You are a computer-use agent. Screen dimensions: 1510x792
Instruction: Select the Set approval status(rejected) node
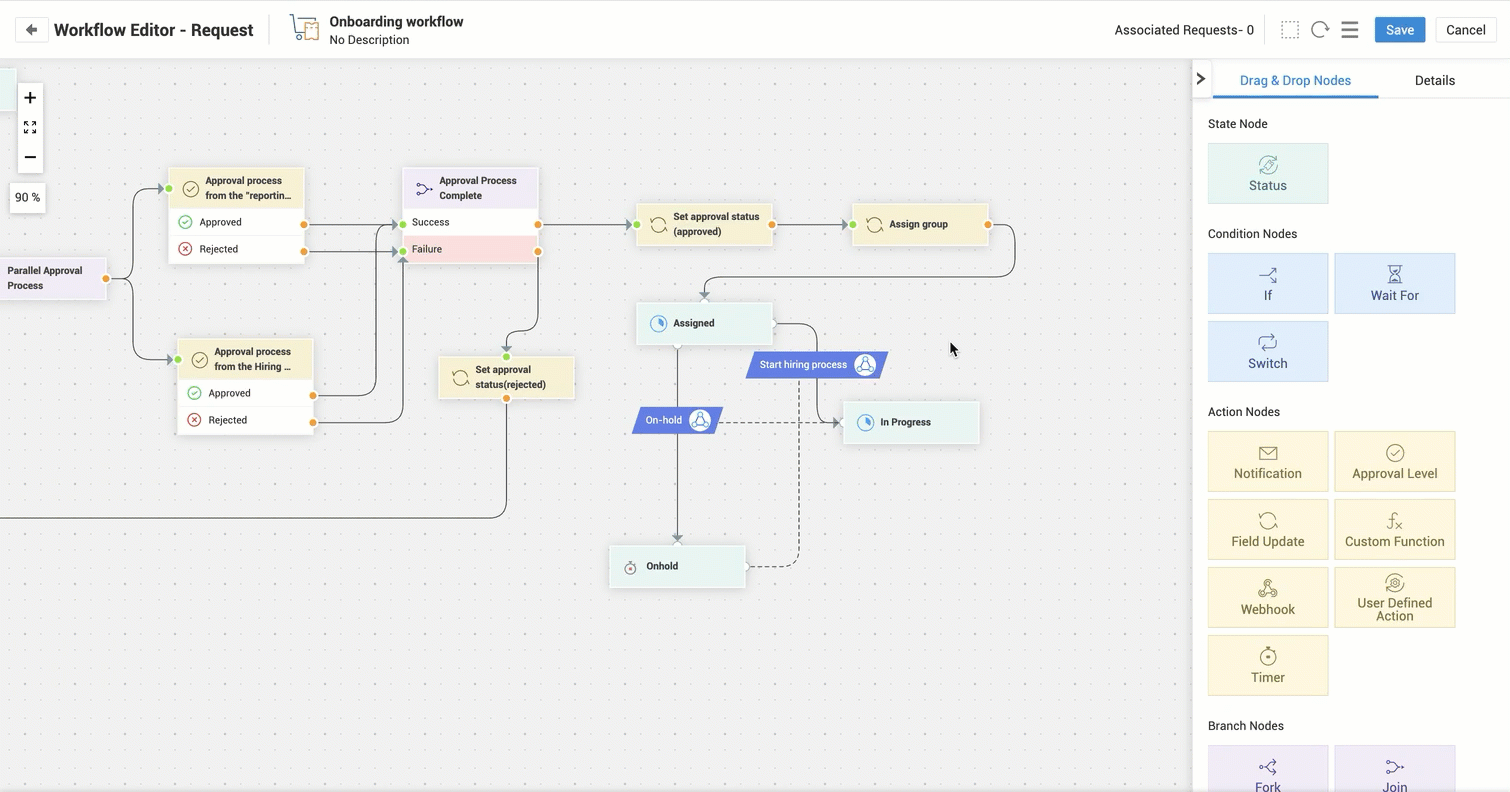(506, 377)
